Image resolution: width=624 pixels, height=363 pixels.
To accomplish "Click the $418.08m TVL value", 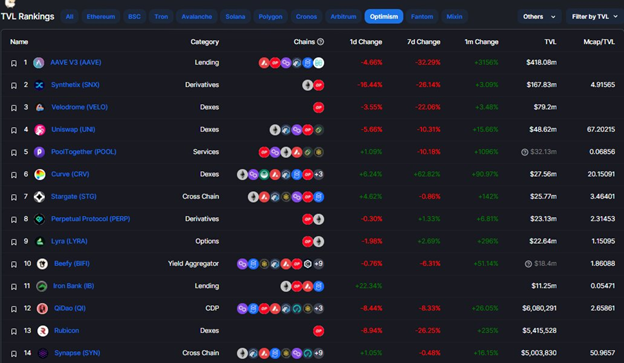I will pos(541,62).
